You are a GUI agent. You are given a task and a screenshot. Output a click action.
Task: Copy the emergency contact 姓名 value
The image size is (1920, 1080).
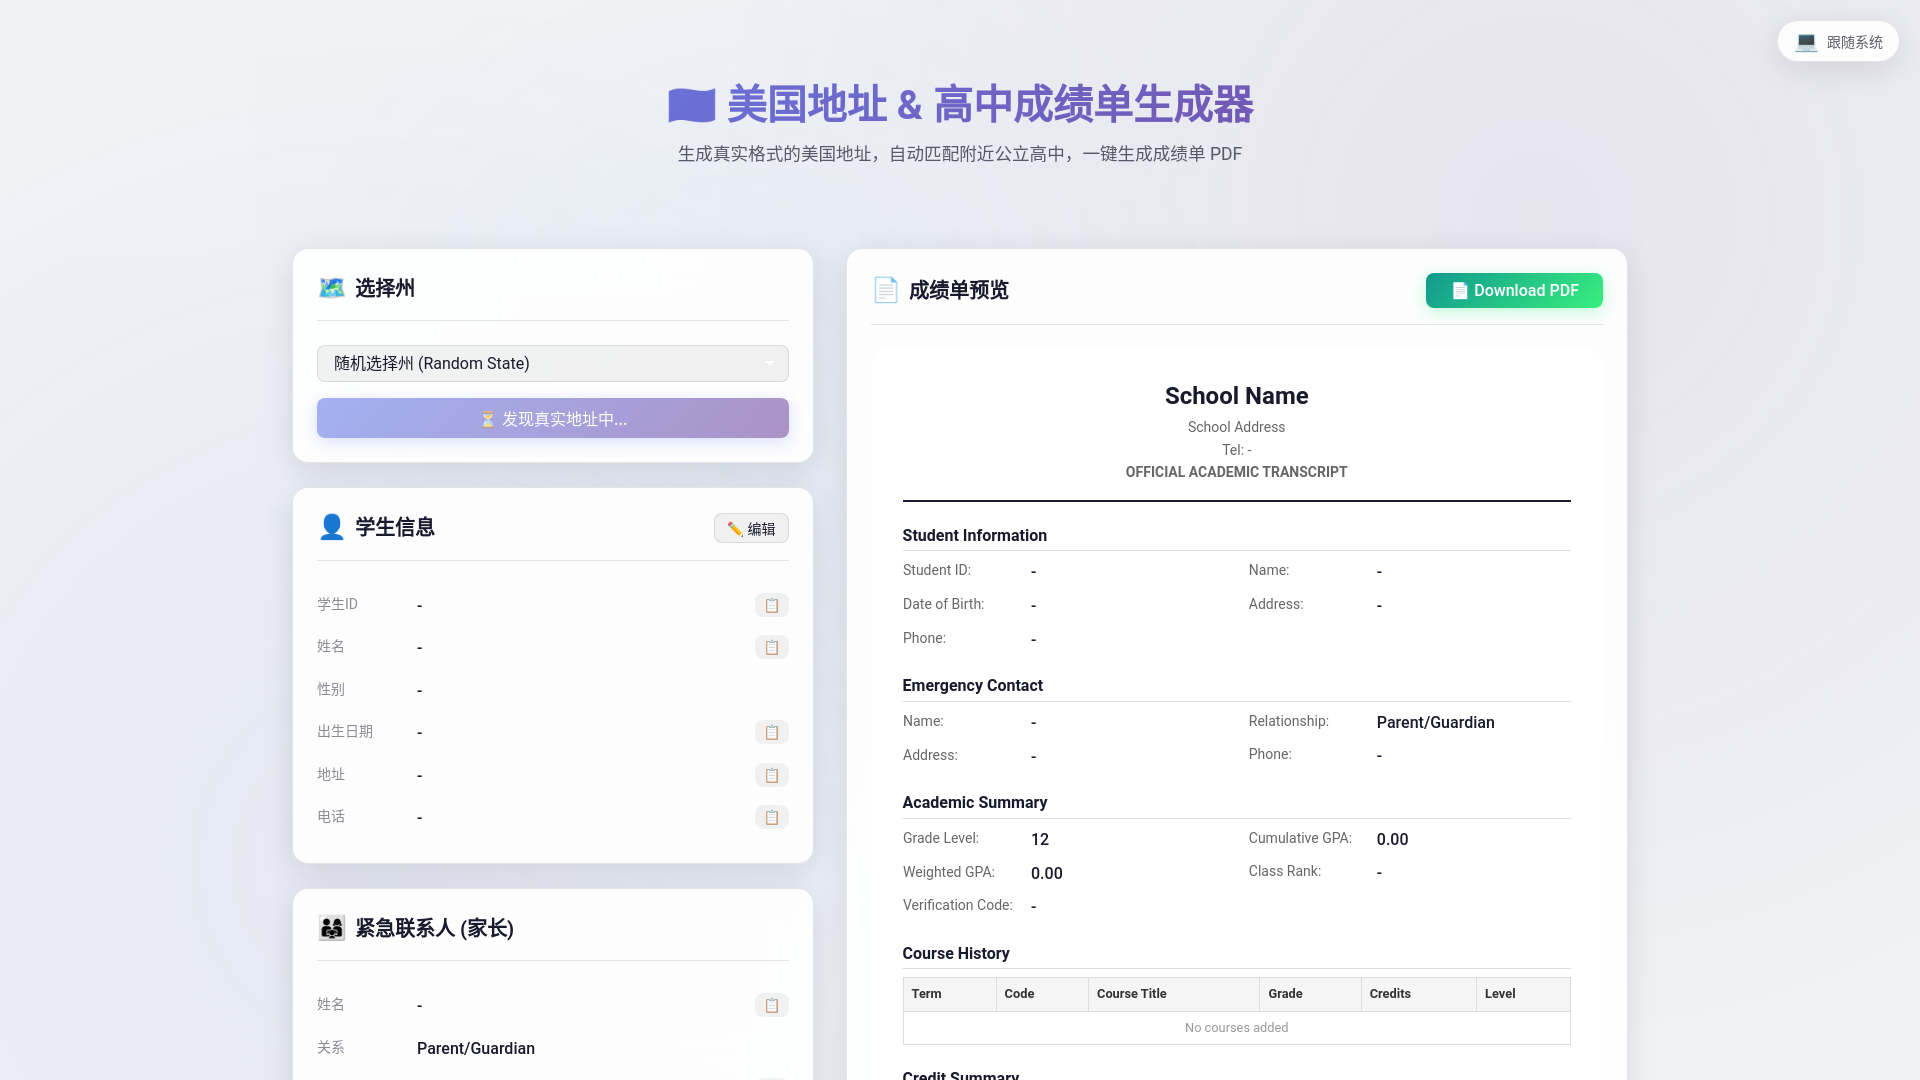tap(771, 1005)
